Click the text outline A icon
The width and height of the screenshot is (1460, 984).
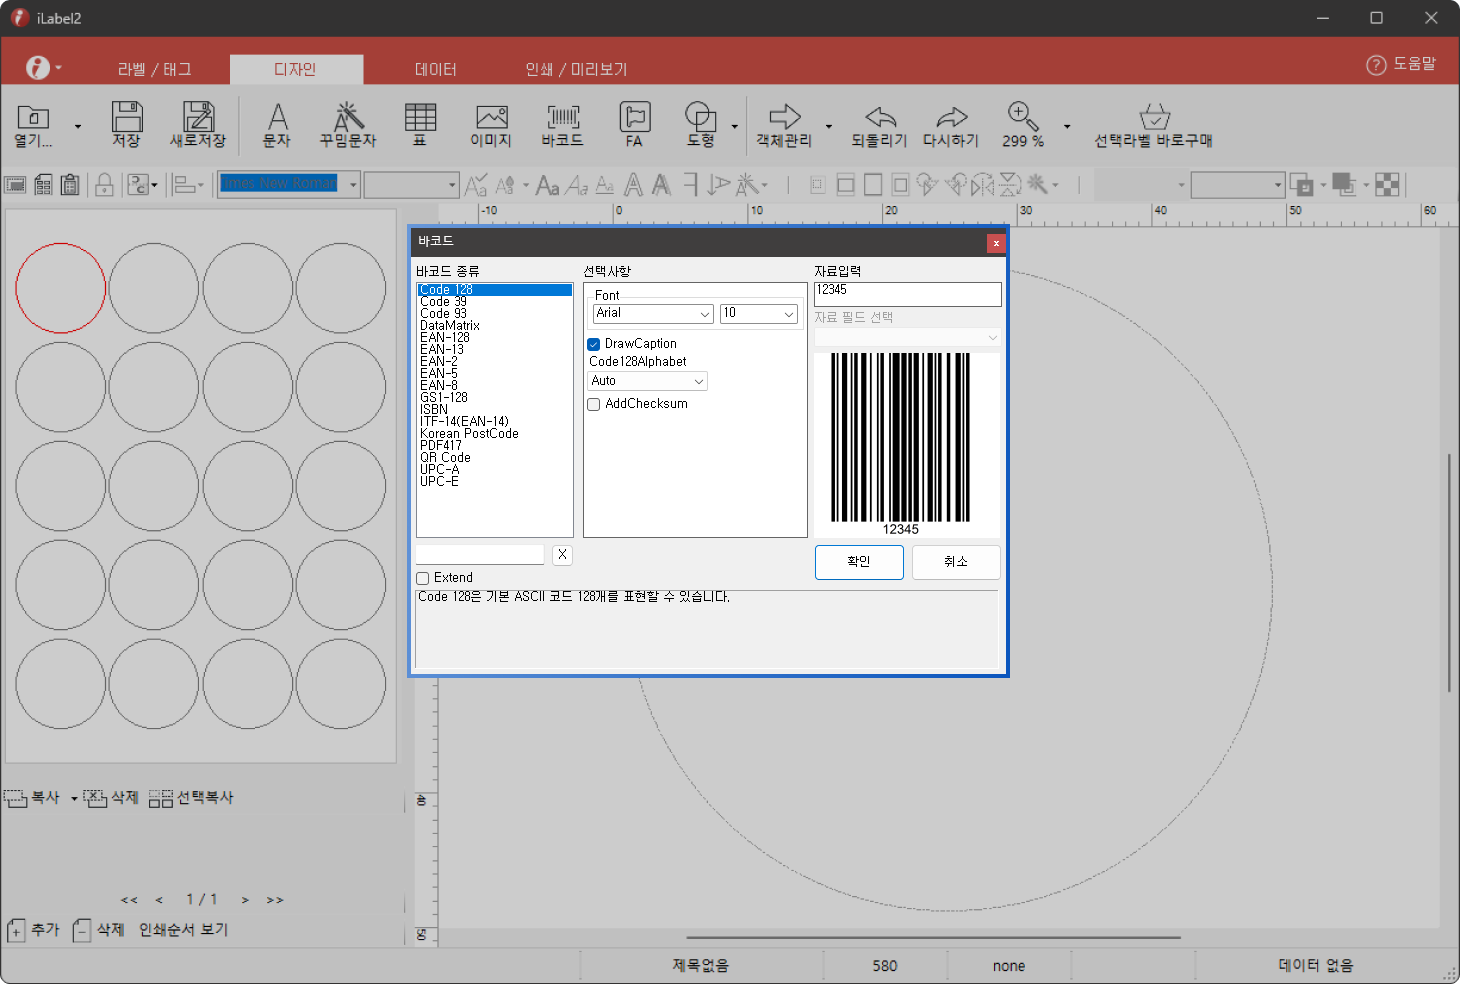click(x=633, y=184)
